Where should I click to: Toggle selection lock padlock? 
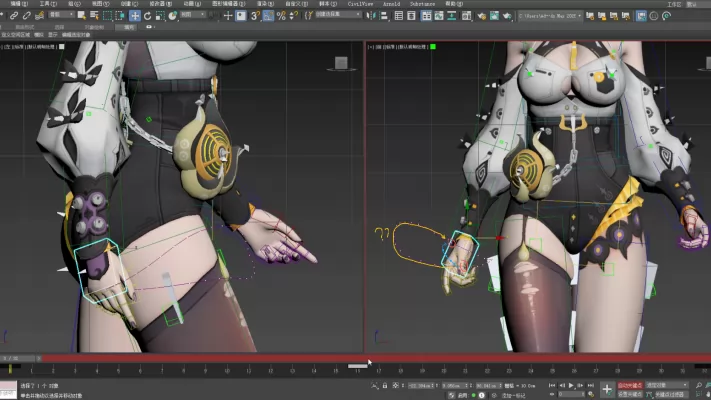(385, 385)
